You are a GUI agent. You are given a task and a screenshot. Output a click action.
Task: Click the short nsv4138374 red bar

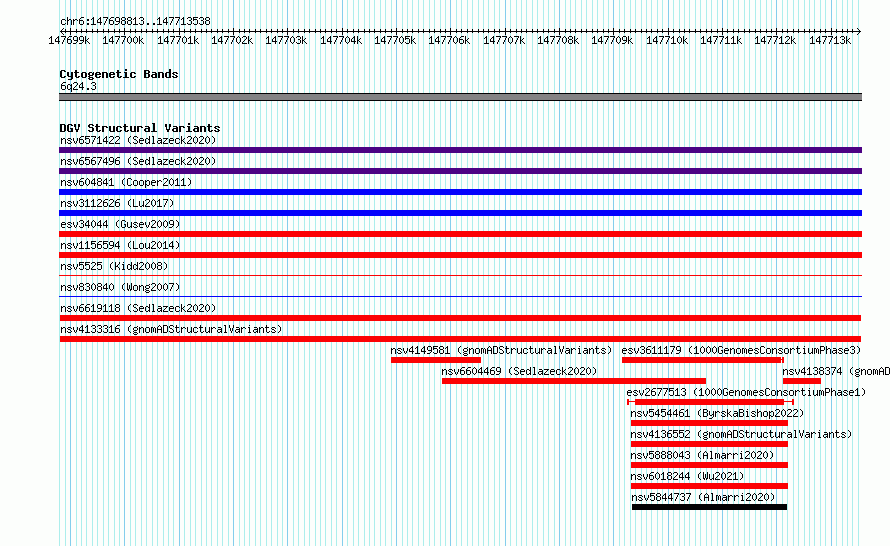[801, 381]
